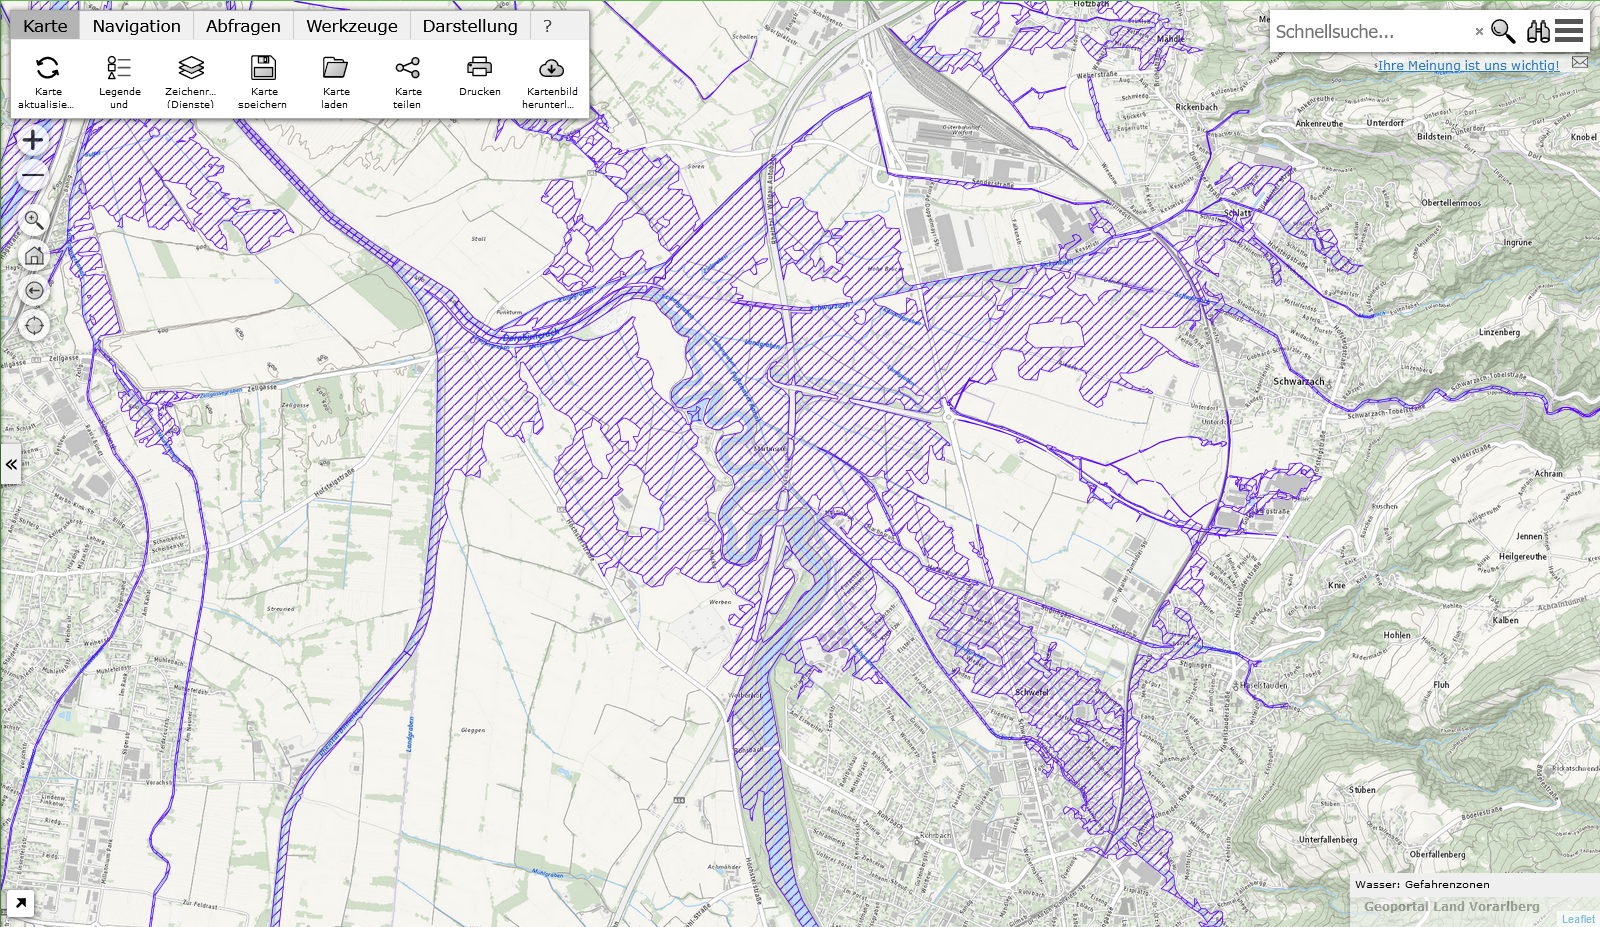The width and height of the screenshot is (1600, 927).
Task: Open the hamburger menu at top right
Action: click(1569, 31)
